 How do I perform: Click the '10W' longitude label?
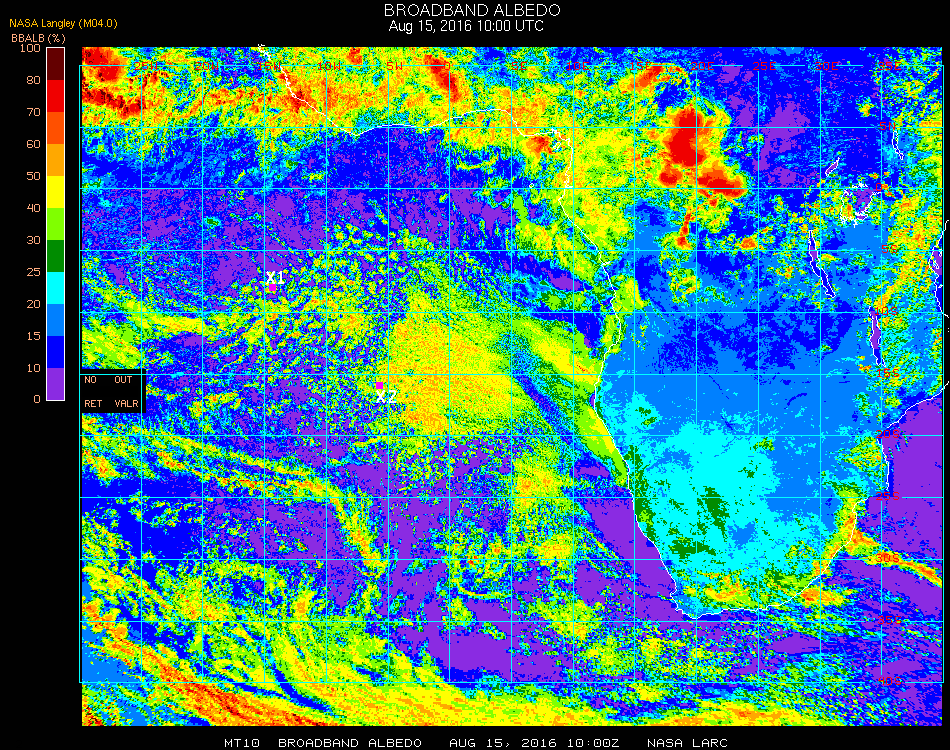pyautogui.click(x=329, y=66)
